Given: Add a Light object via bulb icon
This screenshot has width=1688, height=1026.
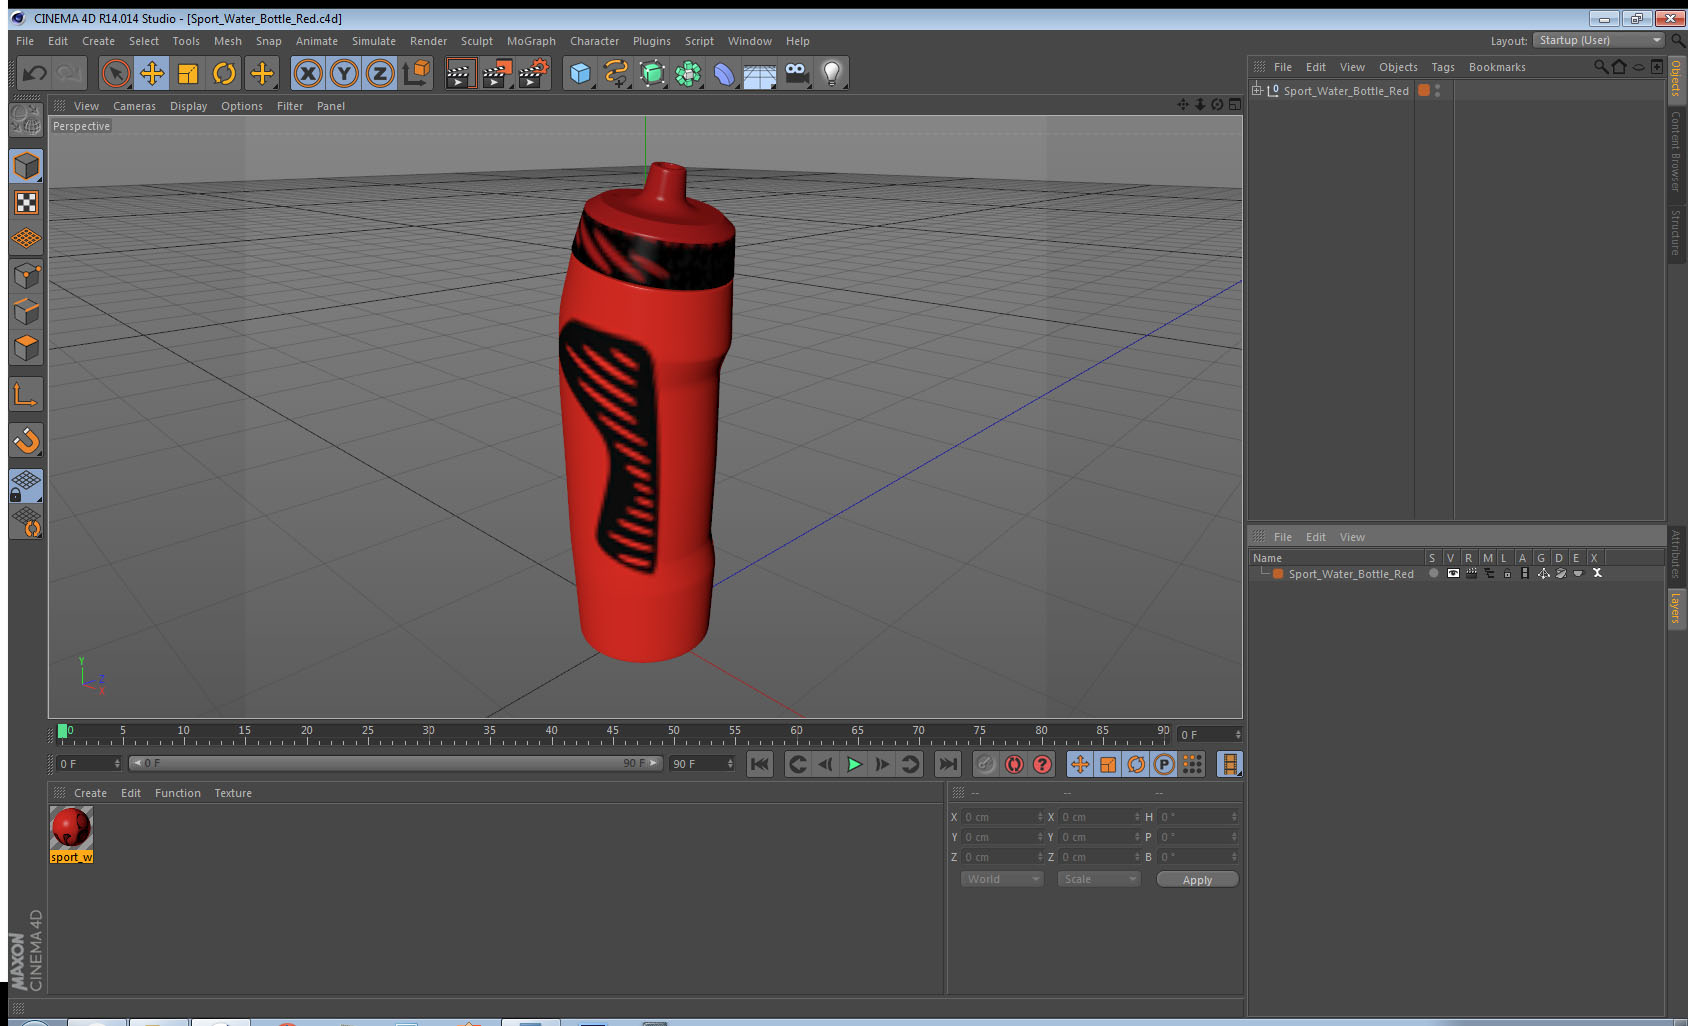Looking at the screenshot, I should click(832, 73).
